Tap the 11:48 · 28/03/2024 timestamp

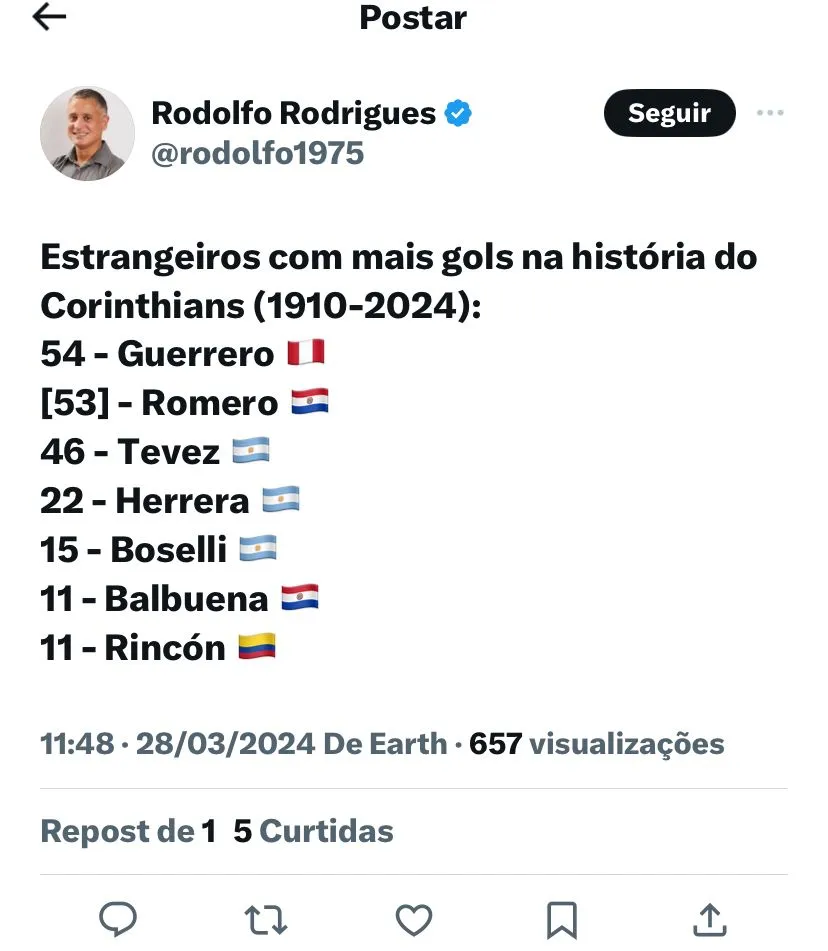(x=175, y=744)
